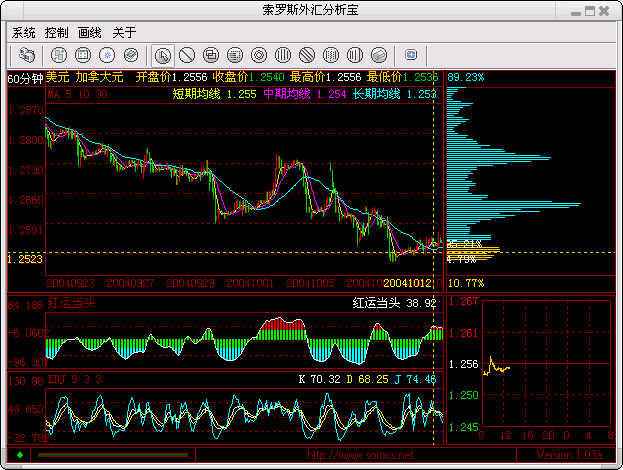Click the 20041012 date marker on axis

tap(410, 283)
